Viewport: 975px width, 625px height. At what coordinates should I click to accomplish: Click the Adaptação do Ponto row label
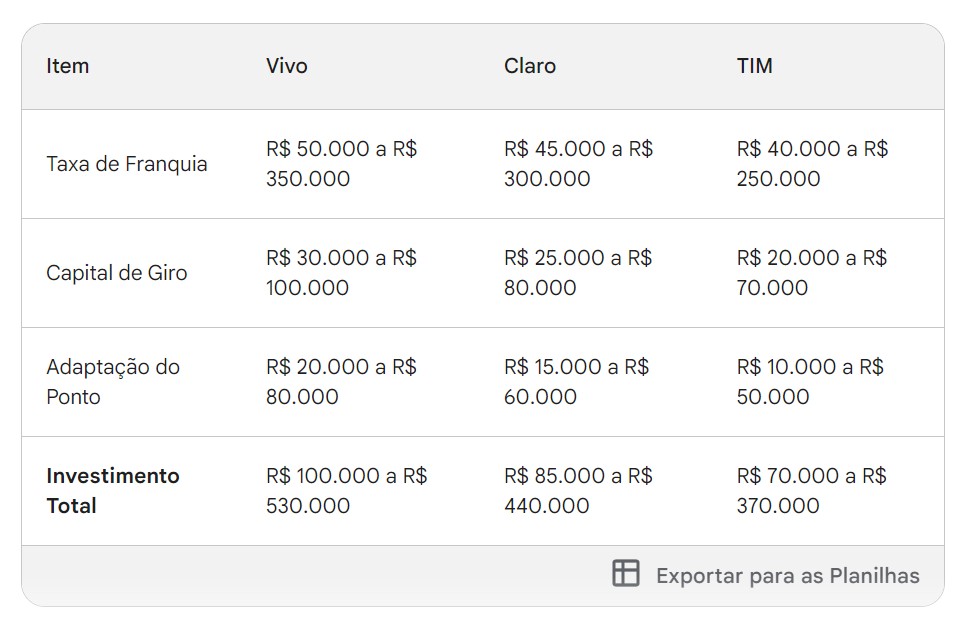113,382
